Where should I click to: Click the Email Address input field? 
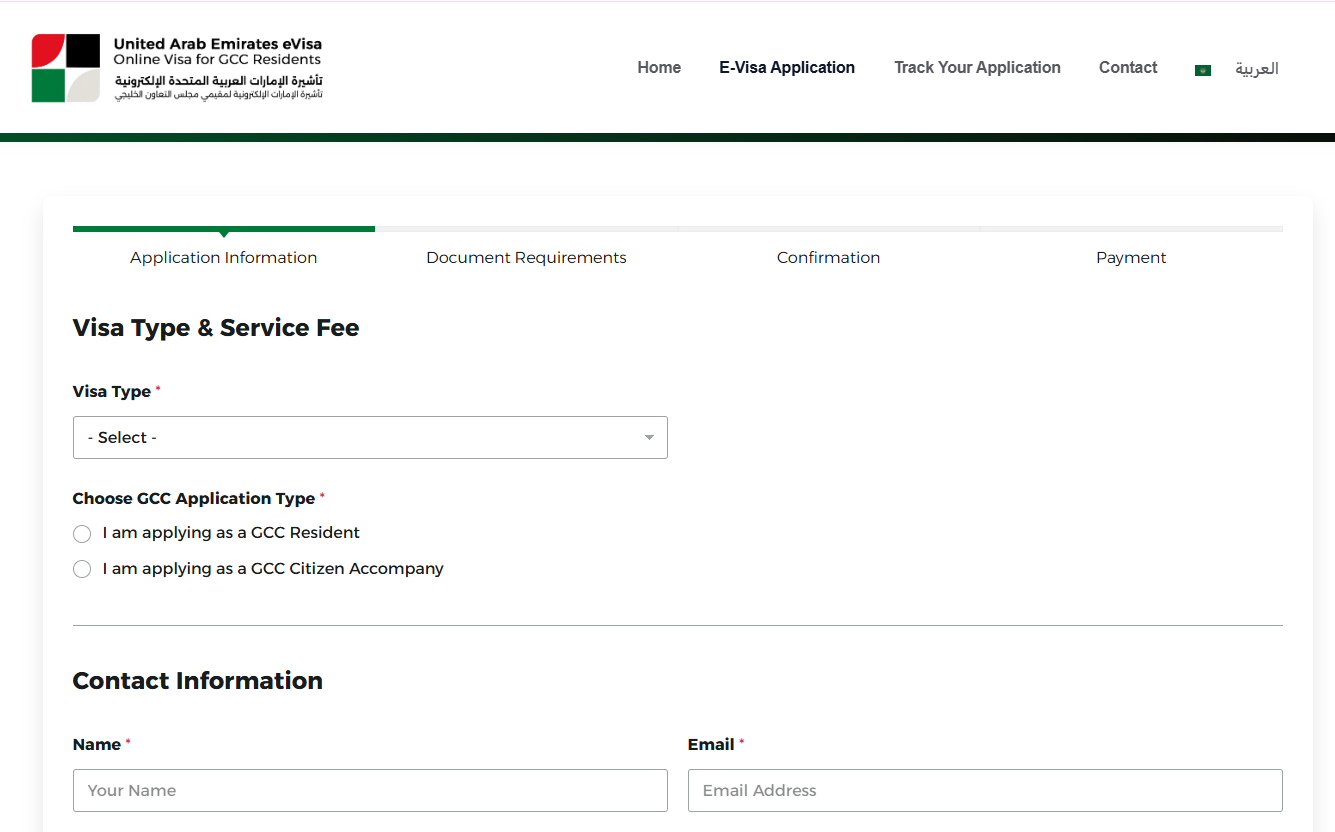coord(985,790)
